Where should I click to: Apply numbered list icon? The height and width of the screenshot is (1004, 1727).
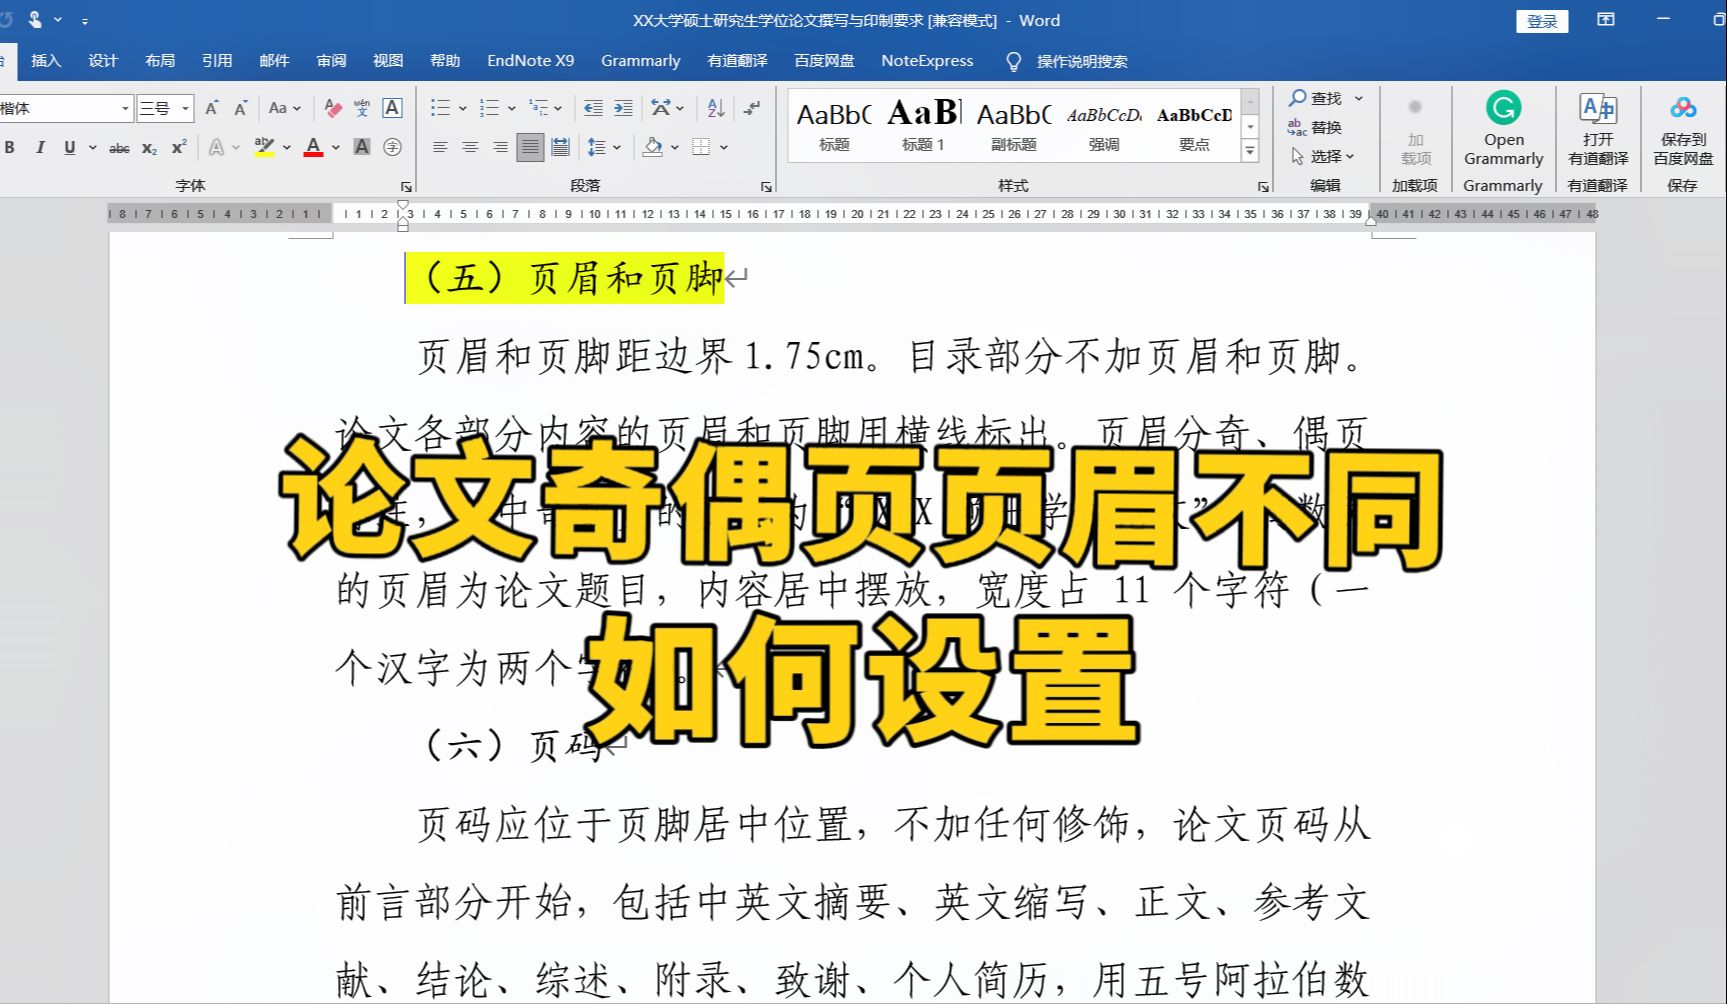point(489,108)
